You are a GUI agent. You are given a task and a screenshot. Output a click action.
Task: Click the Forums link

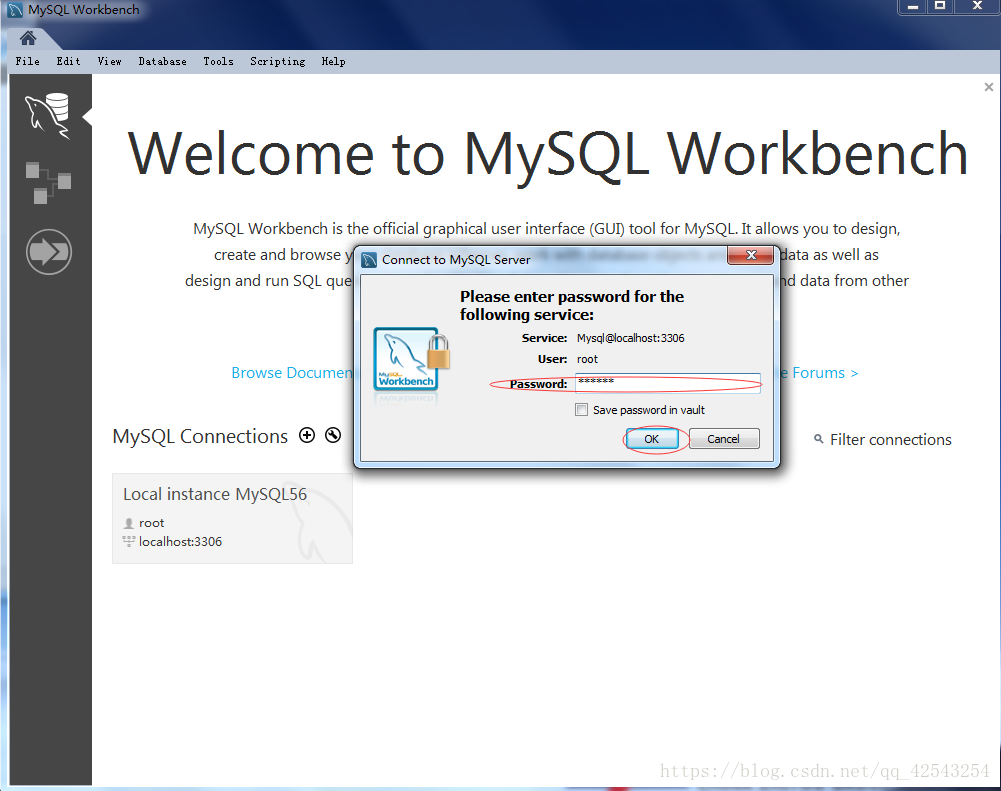click(819, 373)
